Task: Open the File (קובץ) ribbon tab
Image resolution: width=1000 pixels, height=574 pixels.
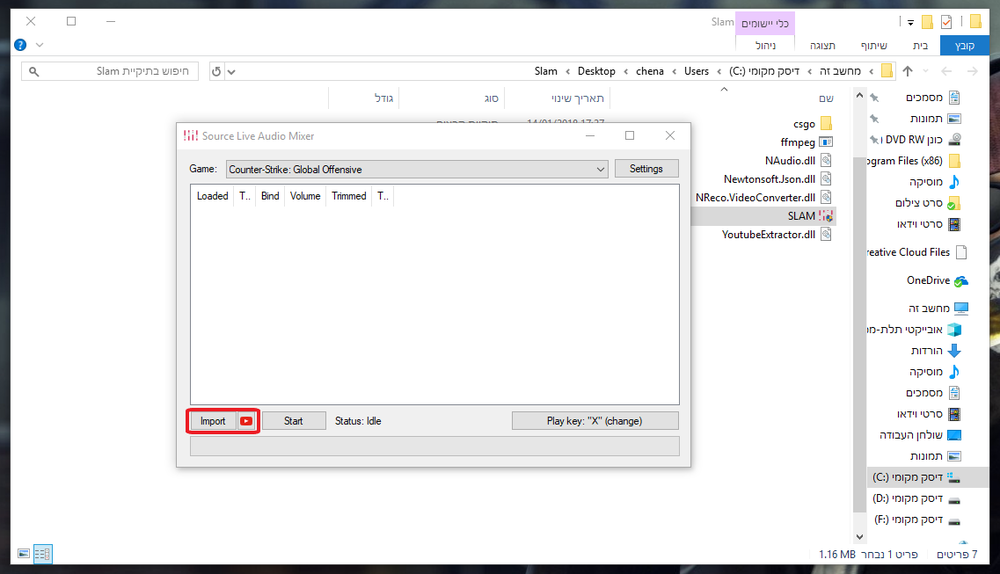Action: pyautogui.click(x=964, y=45)
